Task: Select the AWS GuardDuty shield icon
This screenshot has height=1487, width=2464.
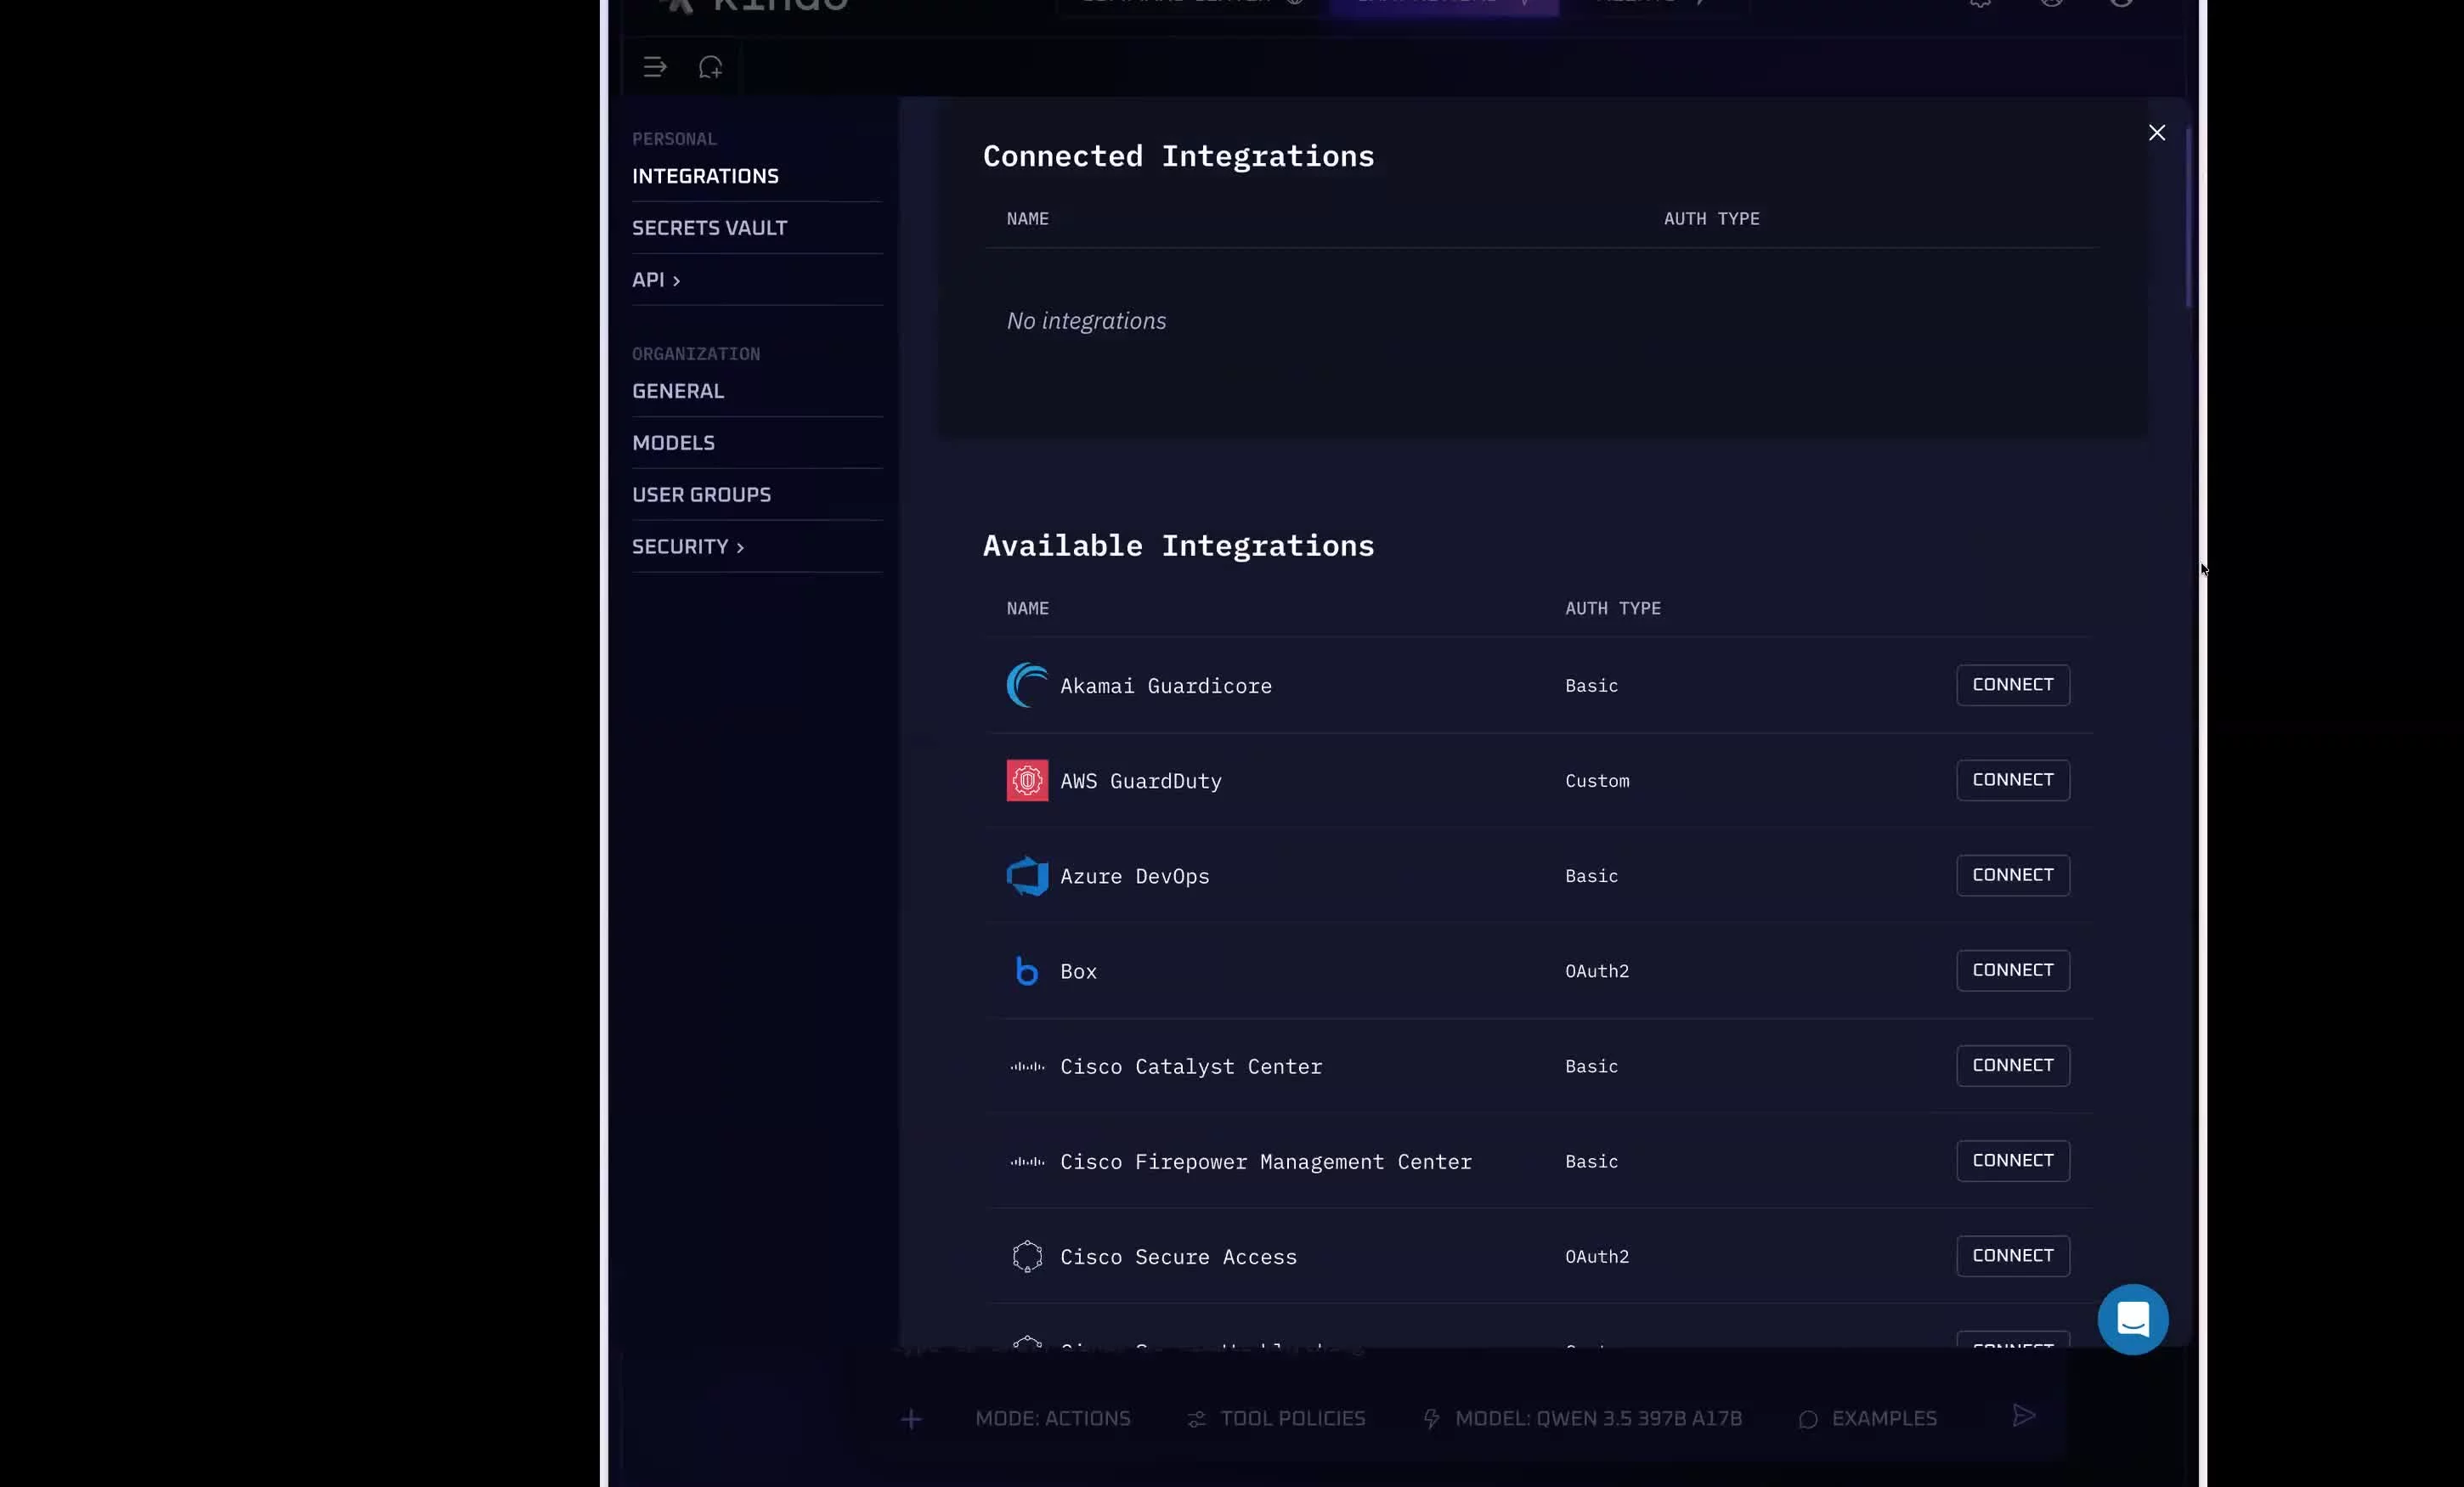Action: (1026, 780)
